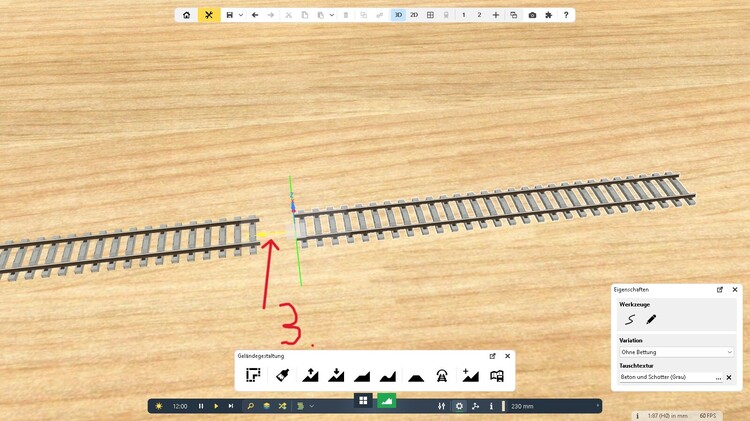
Task: Switch to the green terrain tab
Action: click(386, 400)
